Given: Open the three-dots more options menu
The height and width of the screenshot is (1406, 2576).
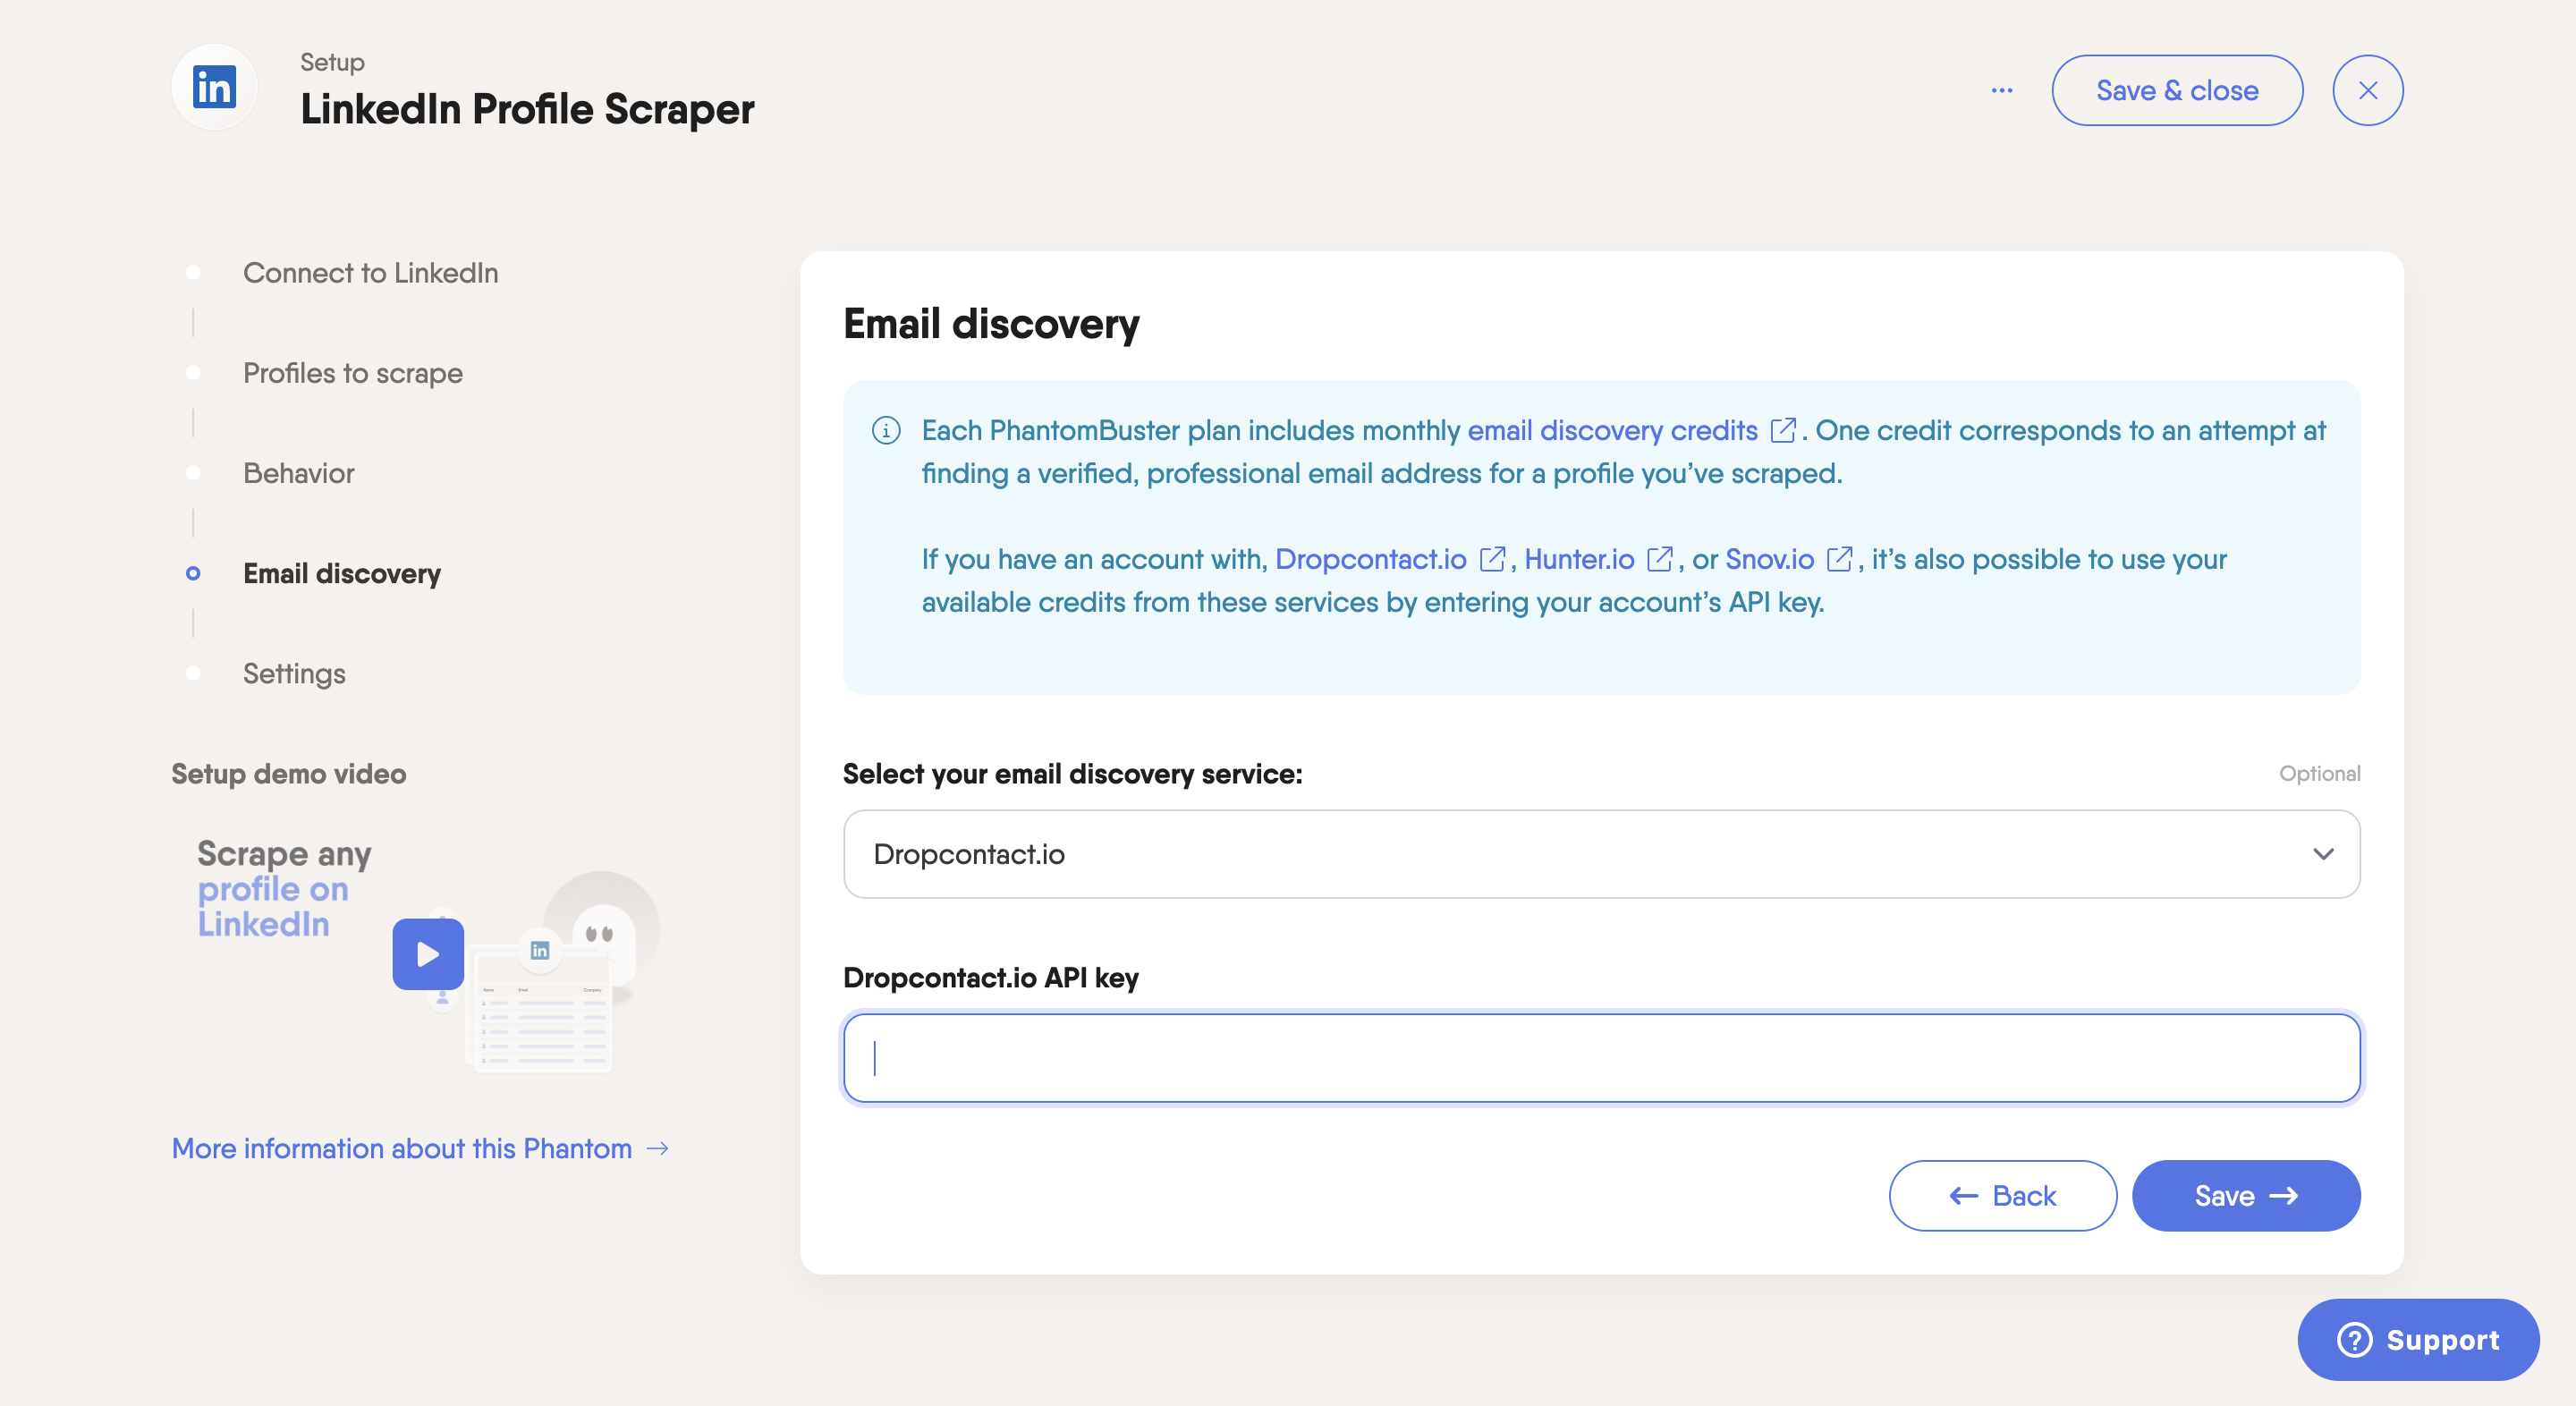Looking at the screenshot, I should (2001, 90).
